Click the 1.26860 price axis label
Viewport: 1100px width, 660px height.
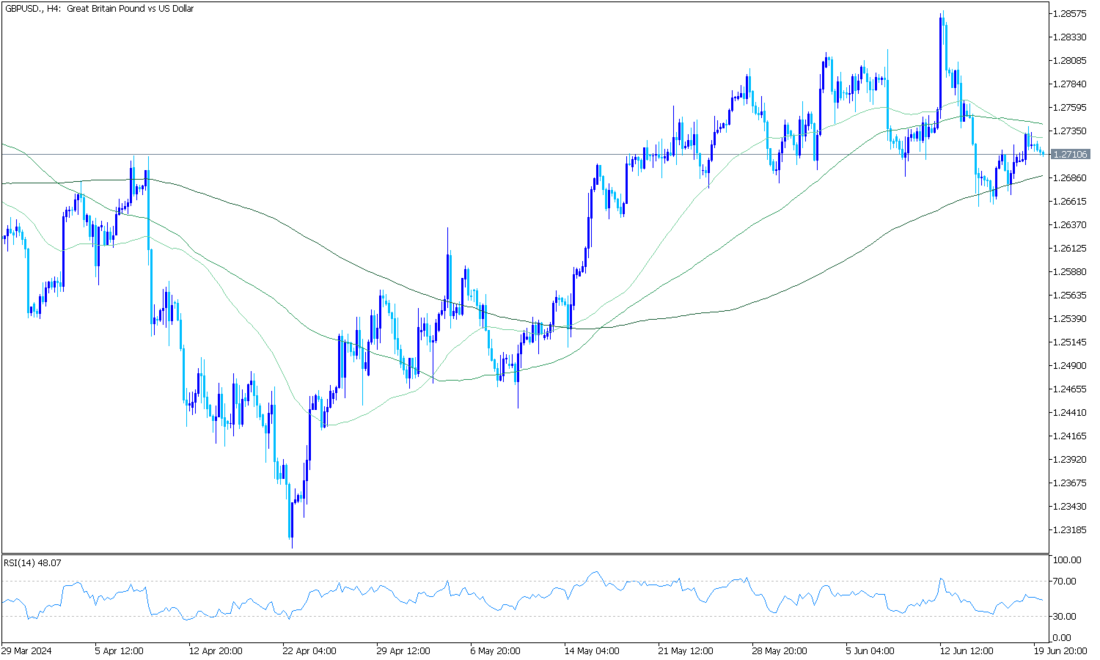click(1071, 178)
